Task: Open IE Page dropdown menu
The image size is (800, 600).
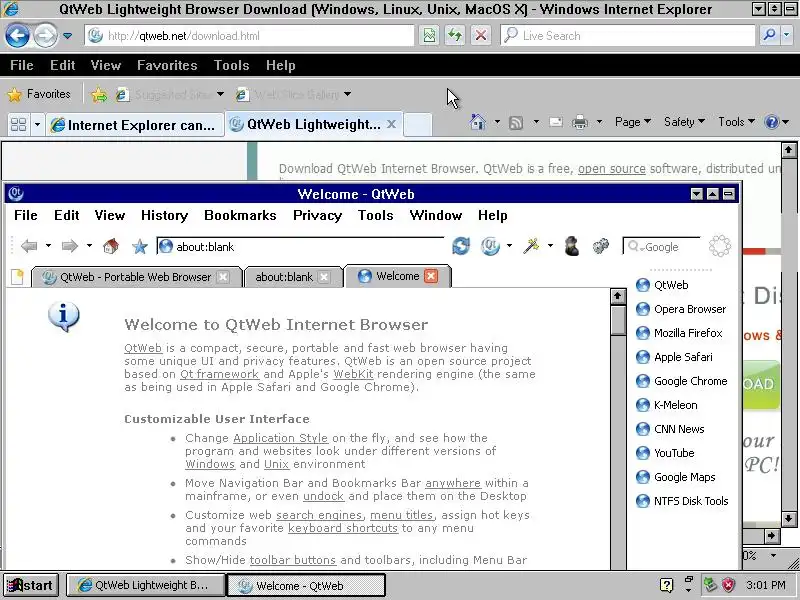Action: pos(633,122)
